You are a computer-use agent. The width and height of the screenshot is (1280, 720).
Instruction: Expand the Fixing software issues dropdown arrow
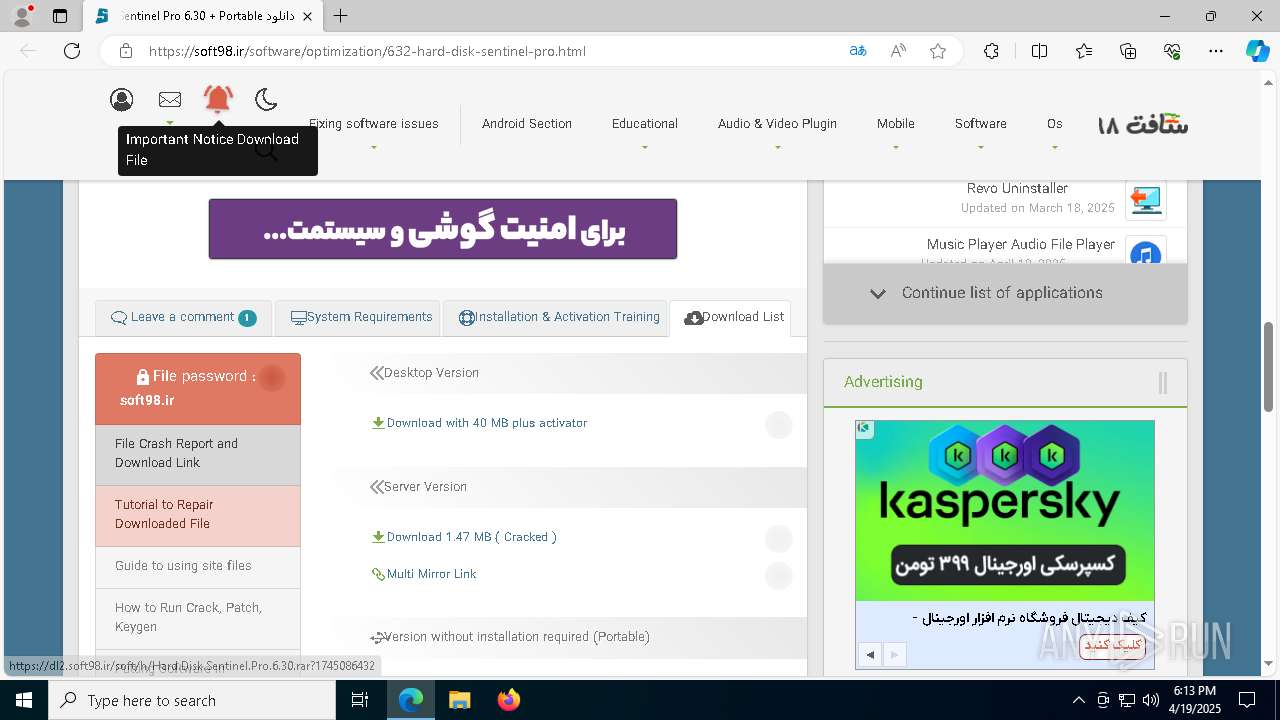[374, 148]
